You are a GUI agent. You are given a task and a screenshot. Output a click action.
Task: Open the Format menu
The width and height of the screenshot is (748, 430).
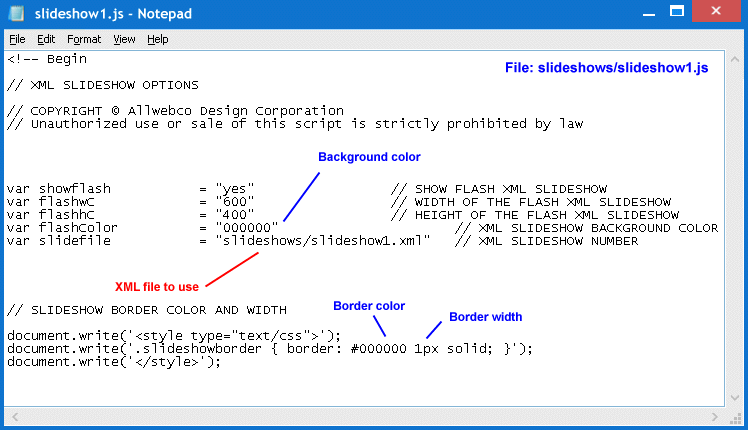[84, 39]
